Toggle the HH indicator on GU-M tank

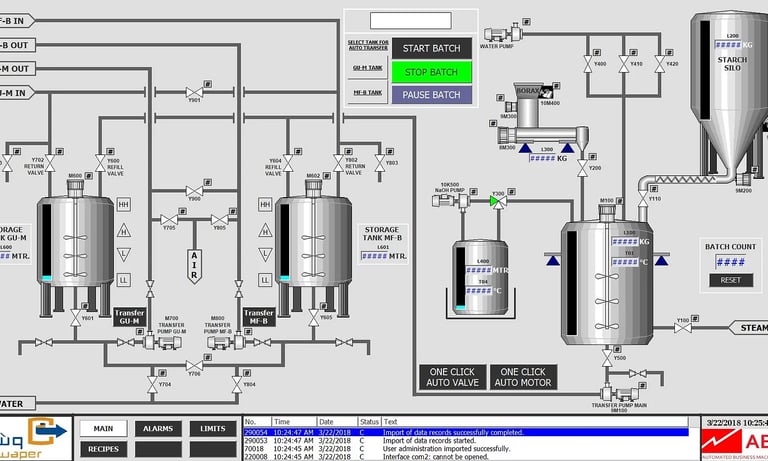(x=123, y=204)
